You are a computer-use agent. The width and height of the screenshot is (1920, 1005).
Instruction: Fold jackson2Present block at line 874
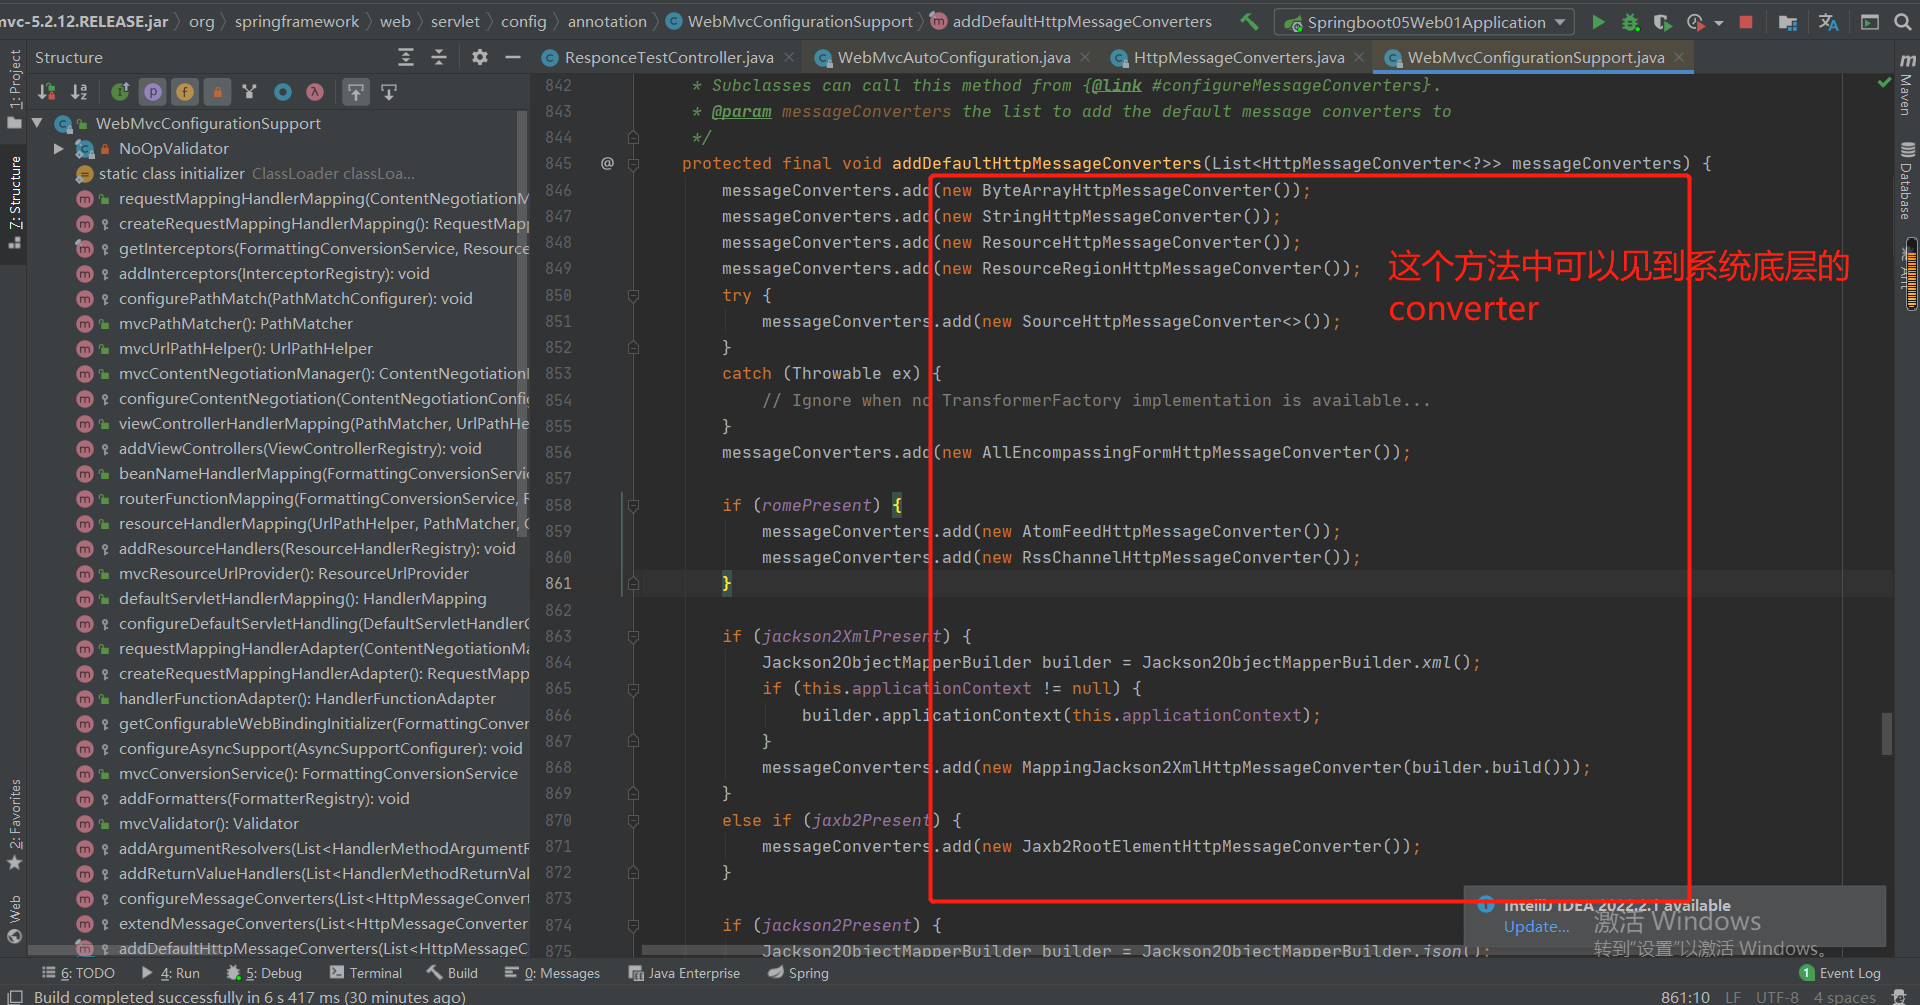click(x=633, y=925)
